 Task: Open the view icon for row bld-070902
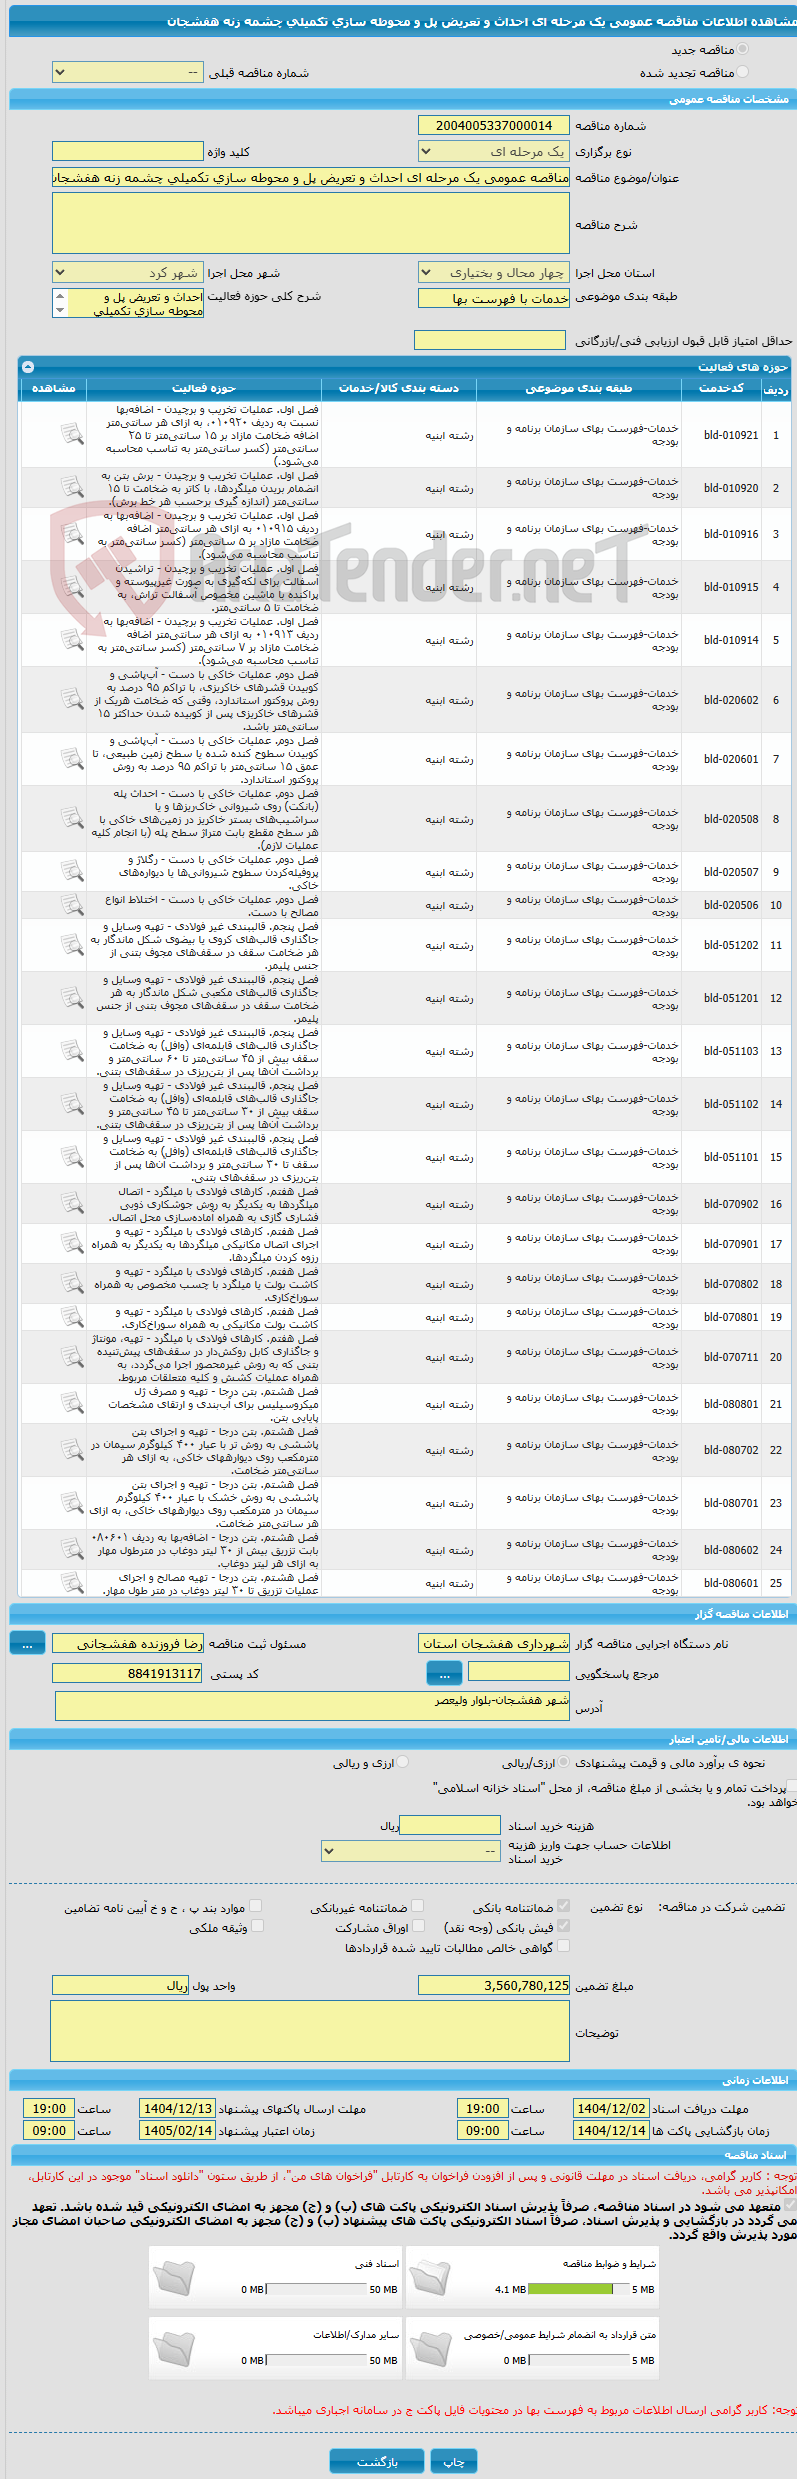click(72, 1204)
